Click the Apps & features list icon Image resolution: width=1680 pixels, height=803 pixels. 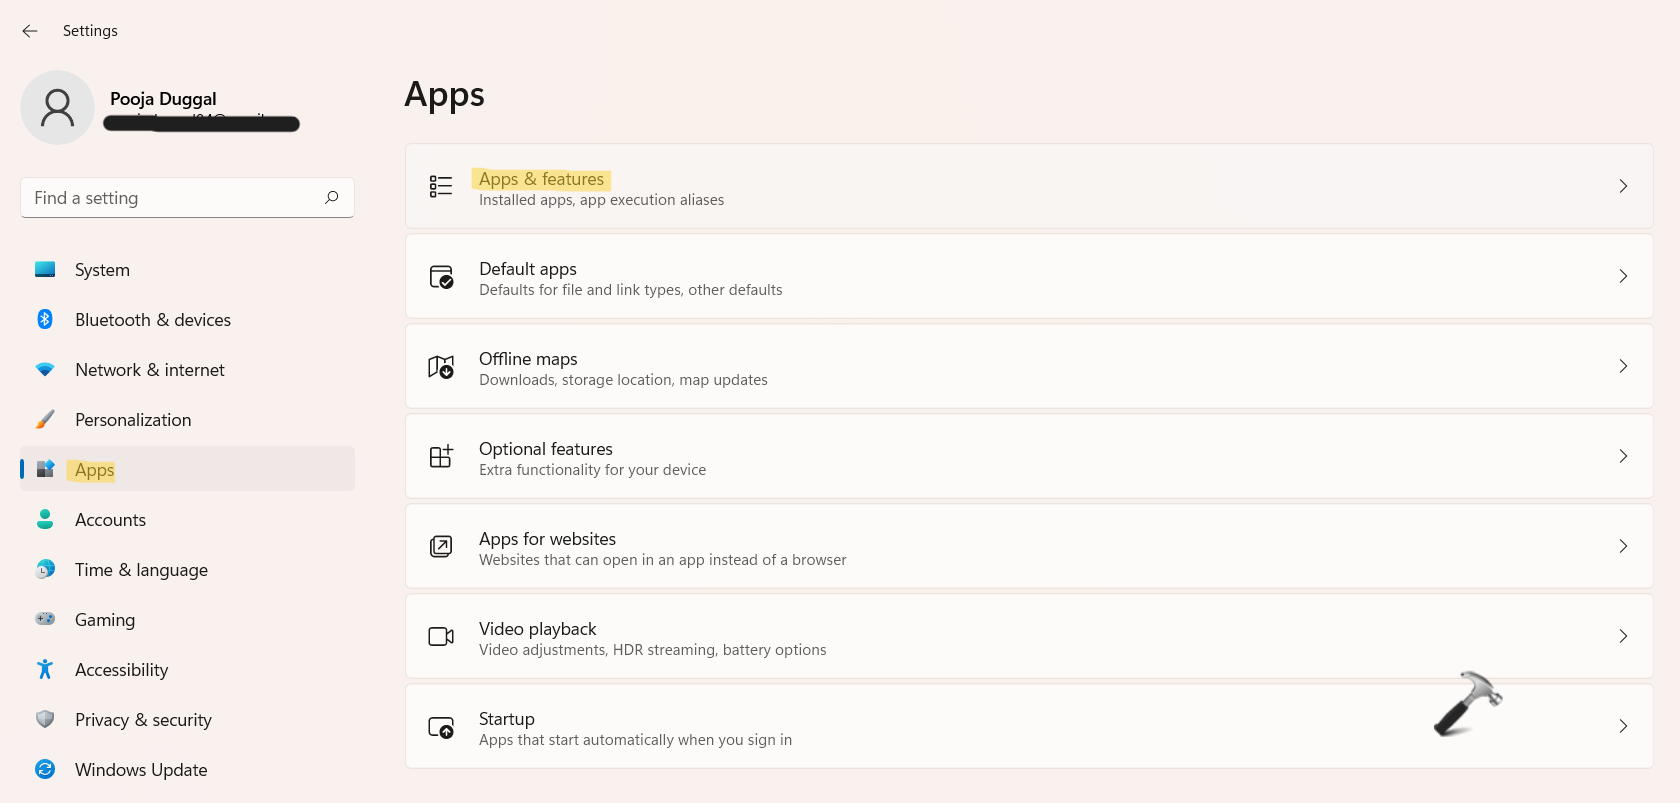point(441,186)
